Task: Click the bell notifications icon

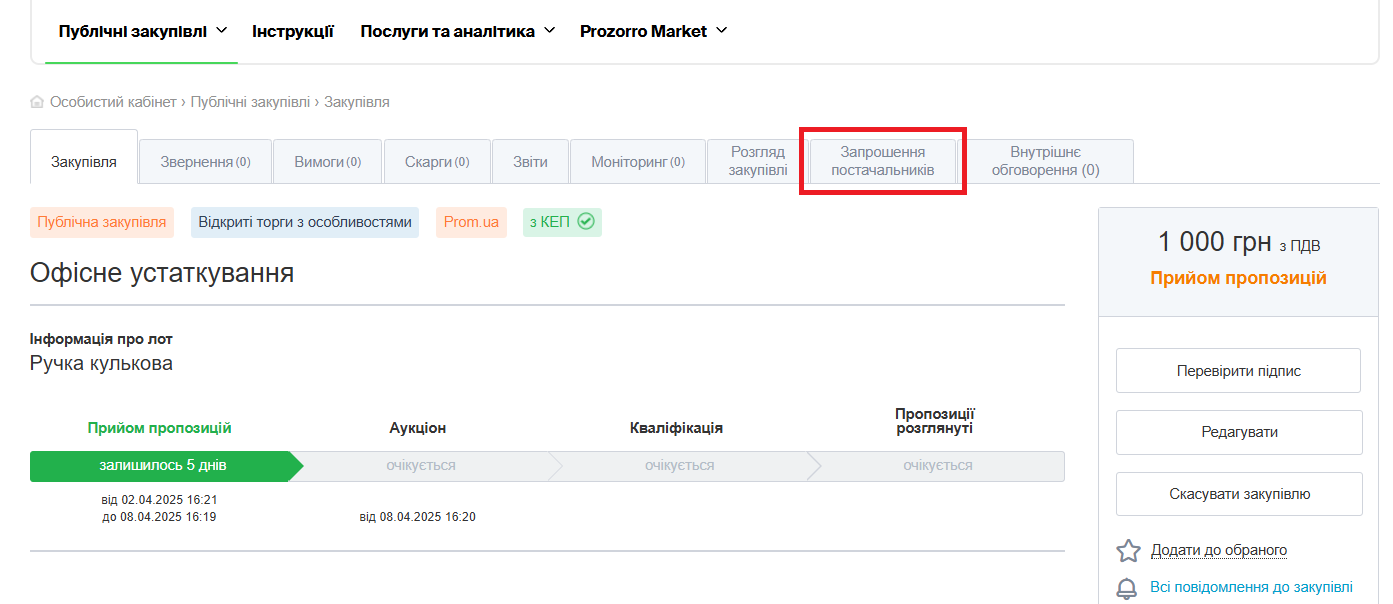Action: 1128,588
